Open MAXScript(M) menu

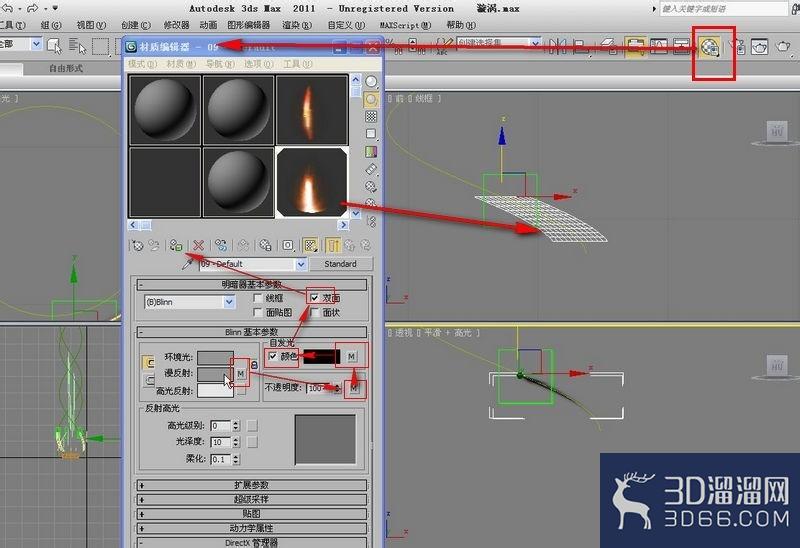pos(406,25)
